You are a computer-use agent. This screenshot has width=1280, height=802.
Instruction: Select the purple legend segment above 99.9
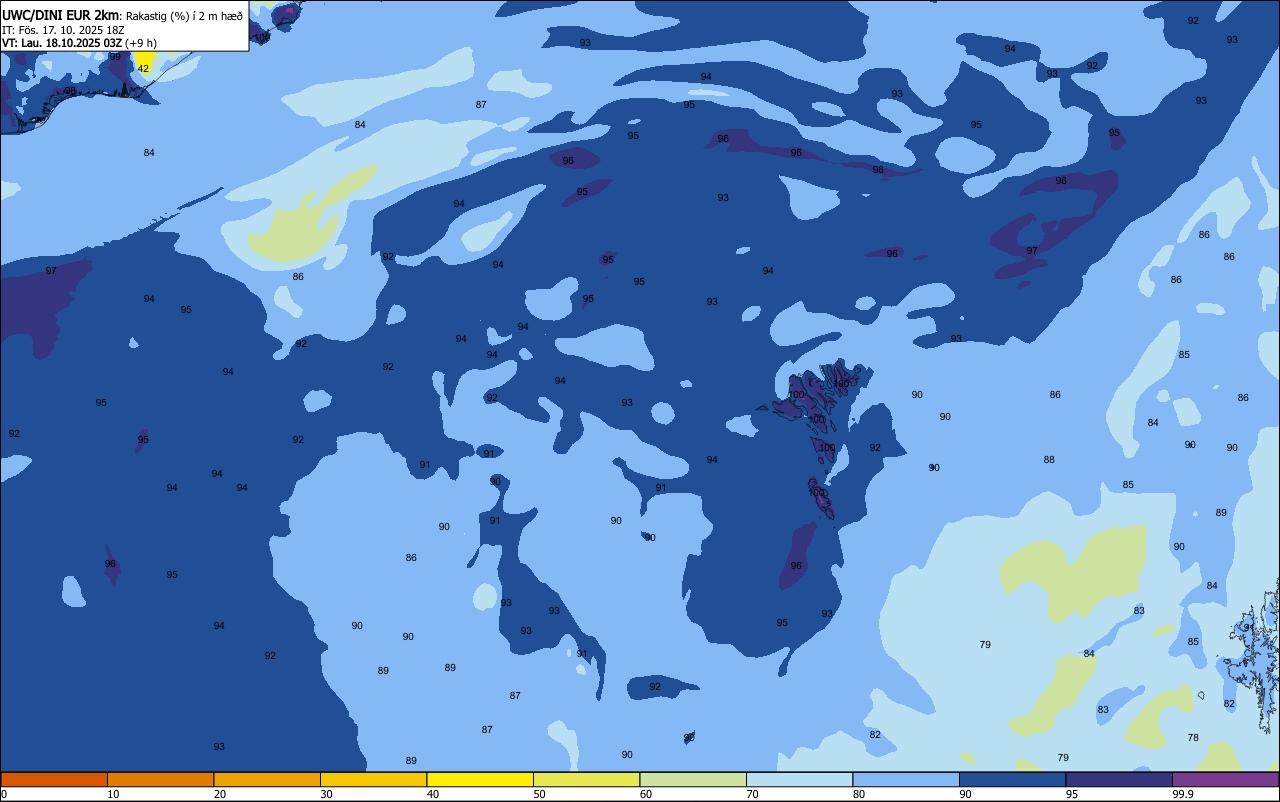[1225, 779]
